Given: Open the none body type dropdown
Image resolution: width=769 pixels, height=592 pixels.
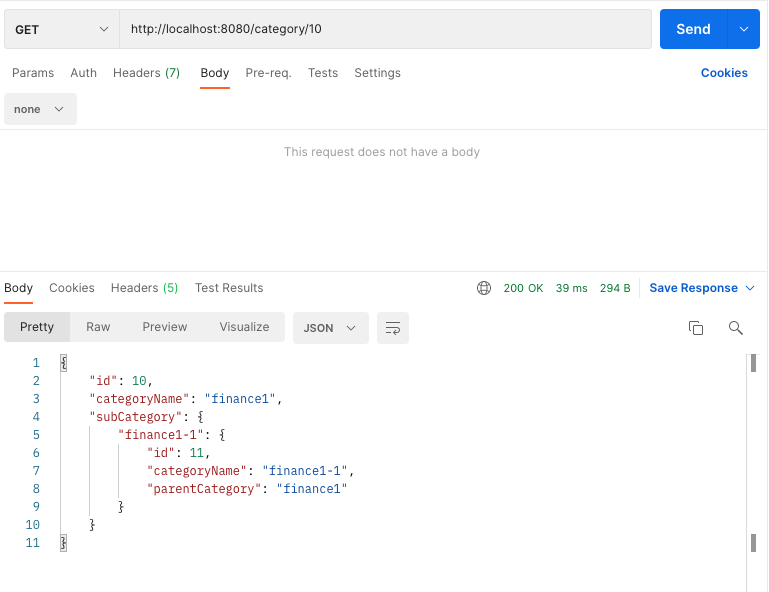Looking at the screenshot, I should 40,109.
